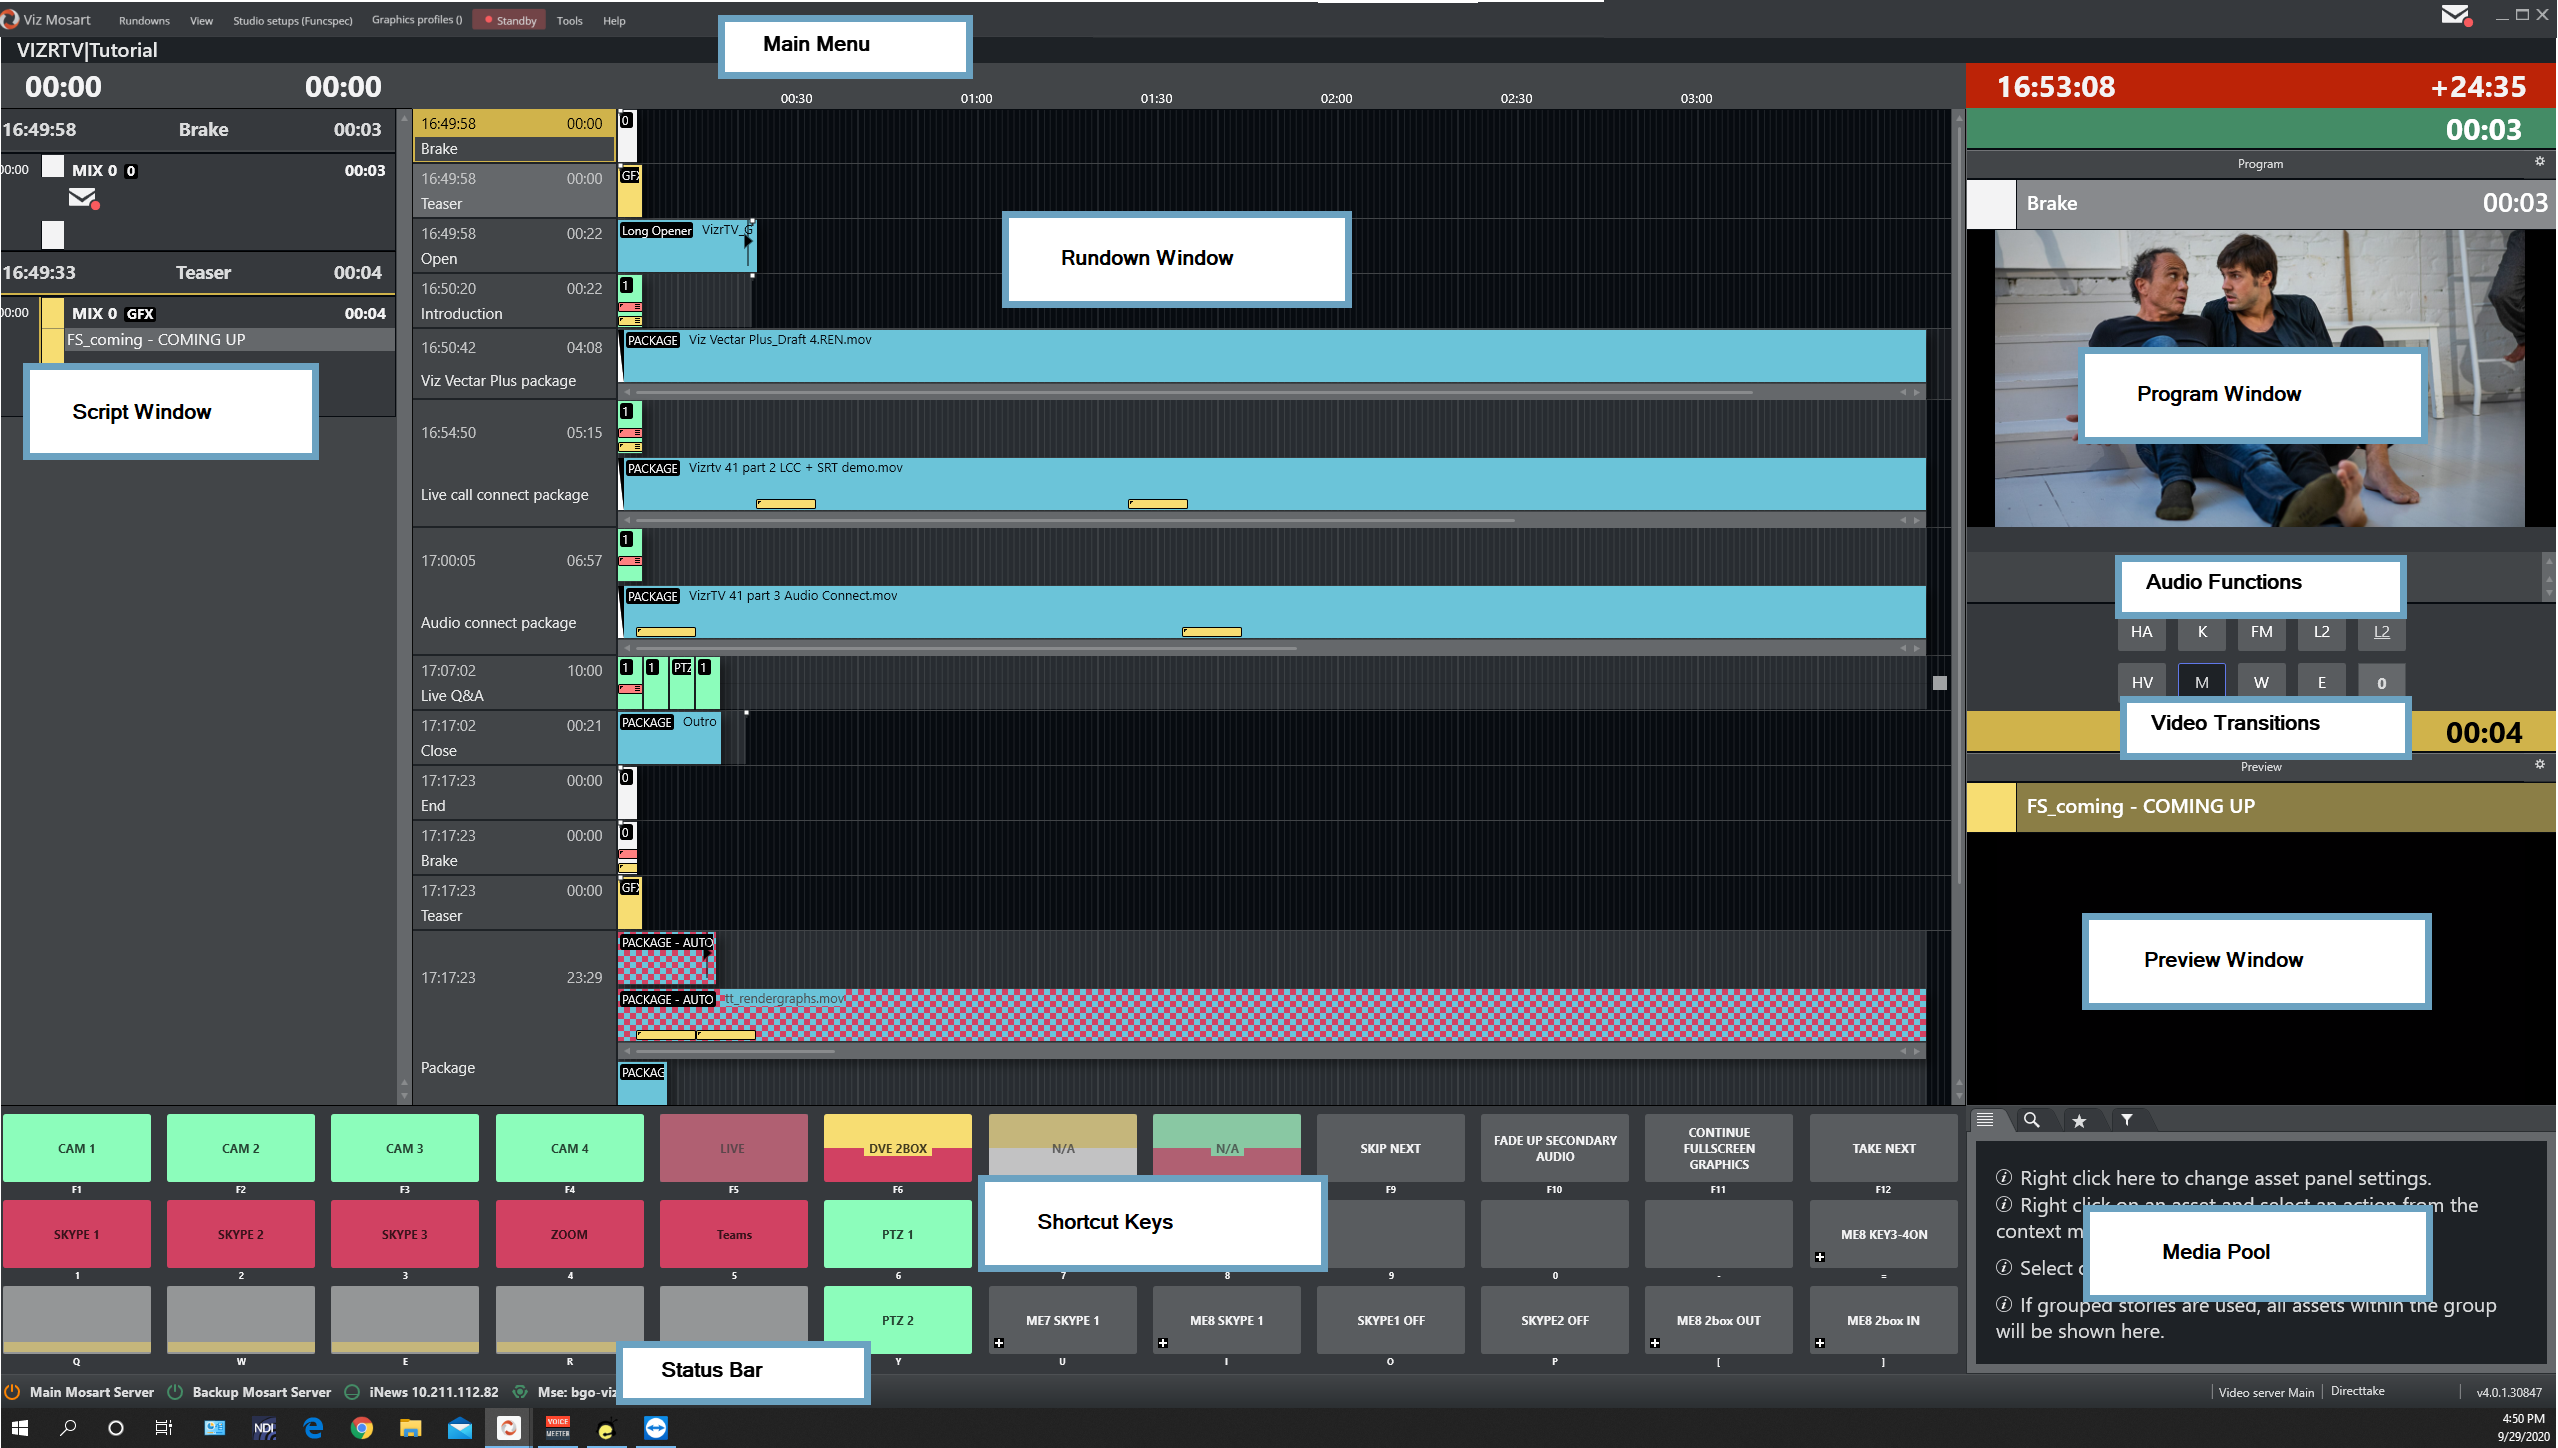Toggle the HA audio function button
Viewport: 2558px width, 1448px height.
2141,632
